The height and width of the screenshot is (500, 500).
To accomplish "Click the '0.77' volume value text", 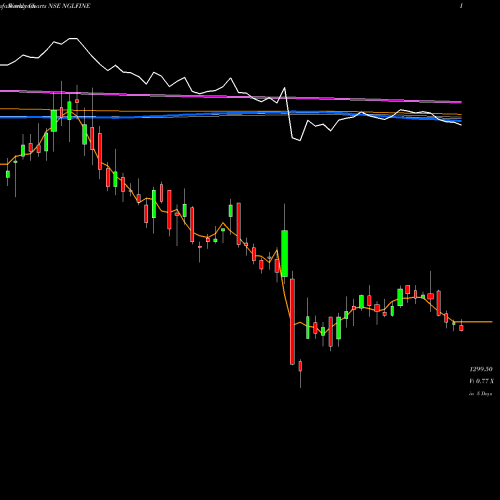I will click(482, 381).
